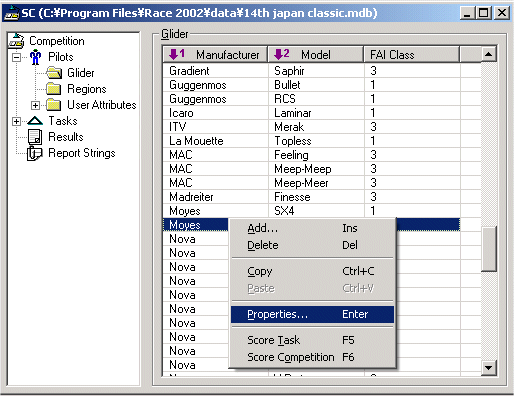This screenshot has height=396, width=514.
Task: Select Tasks label in the tree
Action: click(63, 121)
